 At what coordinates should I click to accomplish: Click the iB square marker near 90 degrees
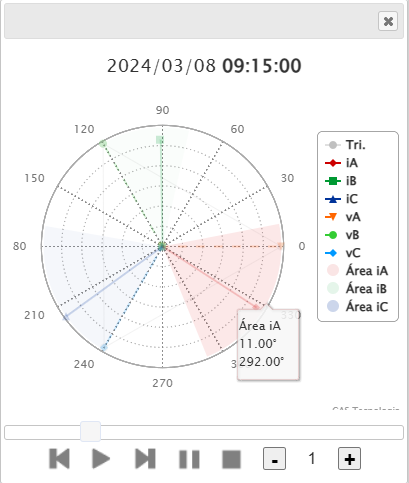point(160,140)
